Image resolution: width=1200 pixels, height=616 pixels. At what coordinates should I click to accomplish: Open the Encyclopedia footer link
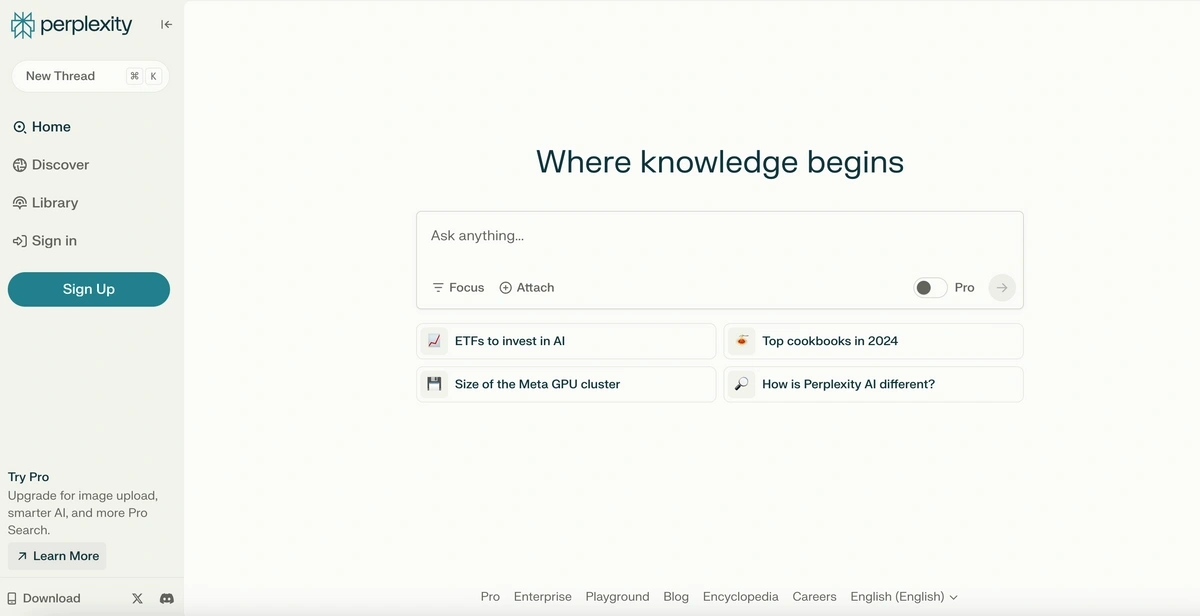tap(741, 597)
